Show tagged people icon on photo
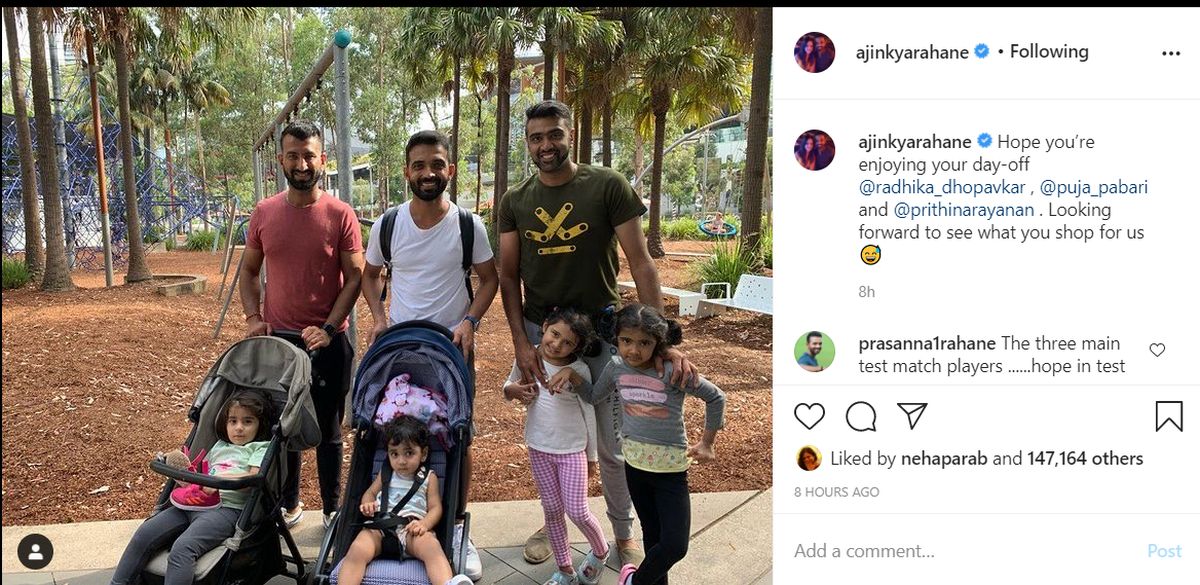The image size is (1200, 585). point(35,551)
